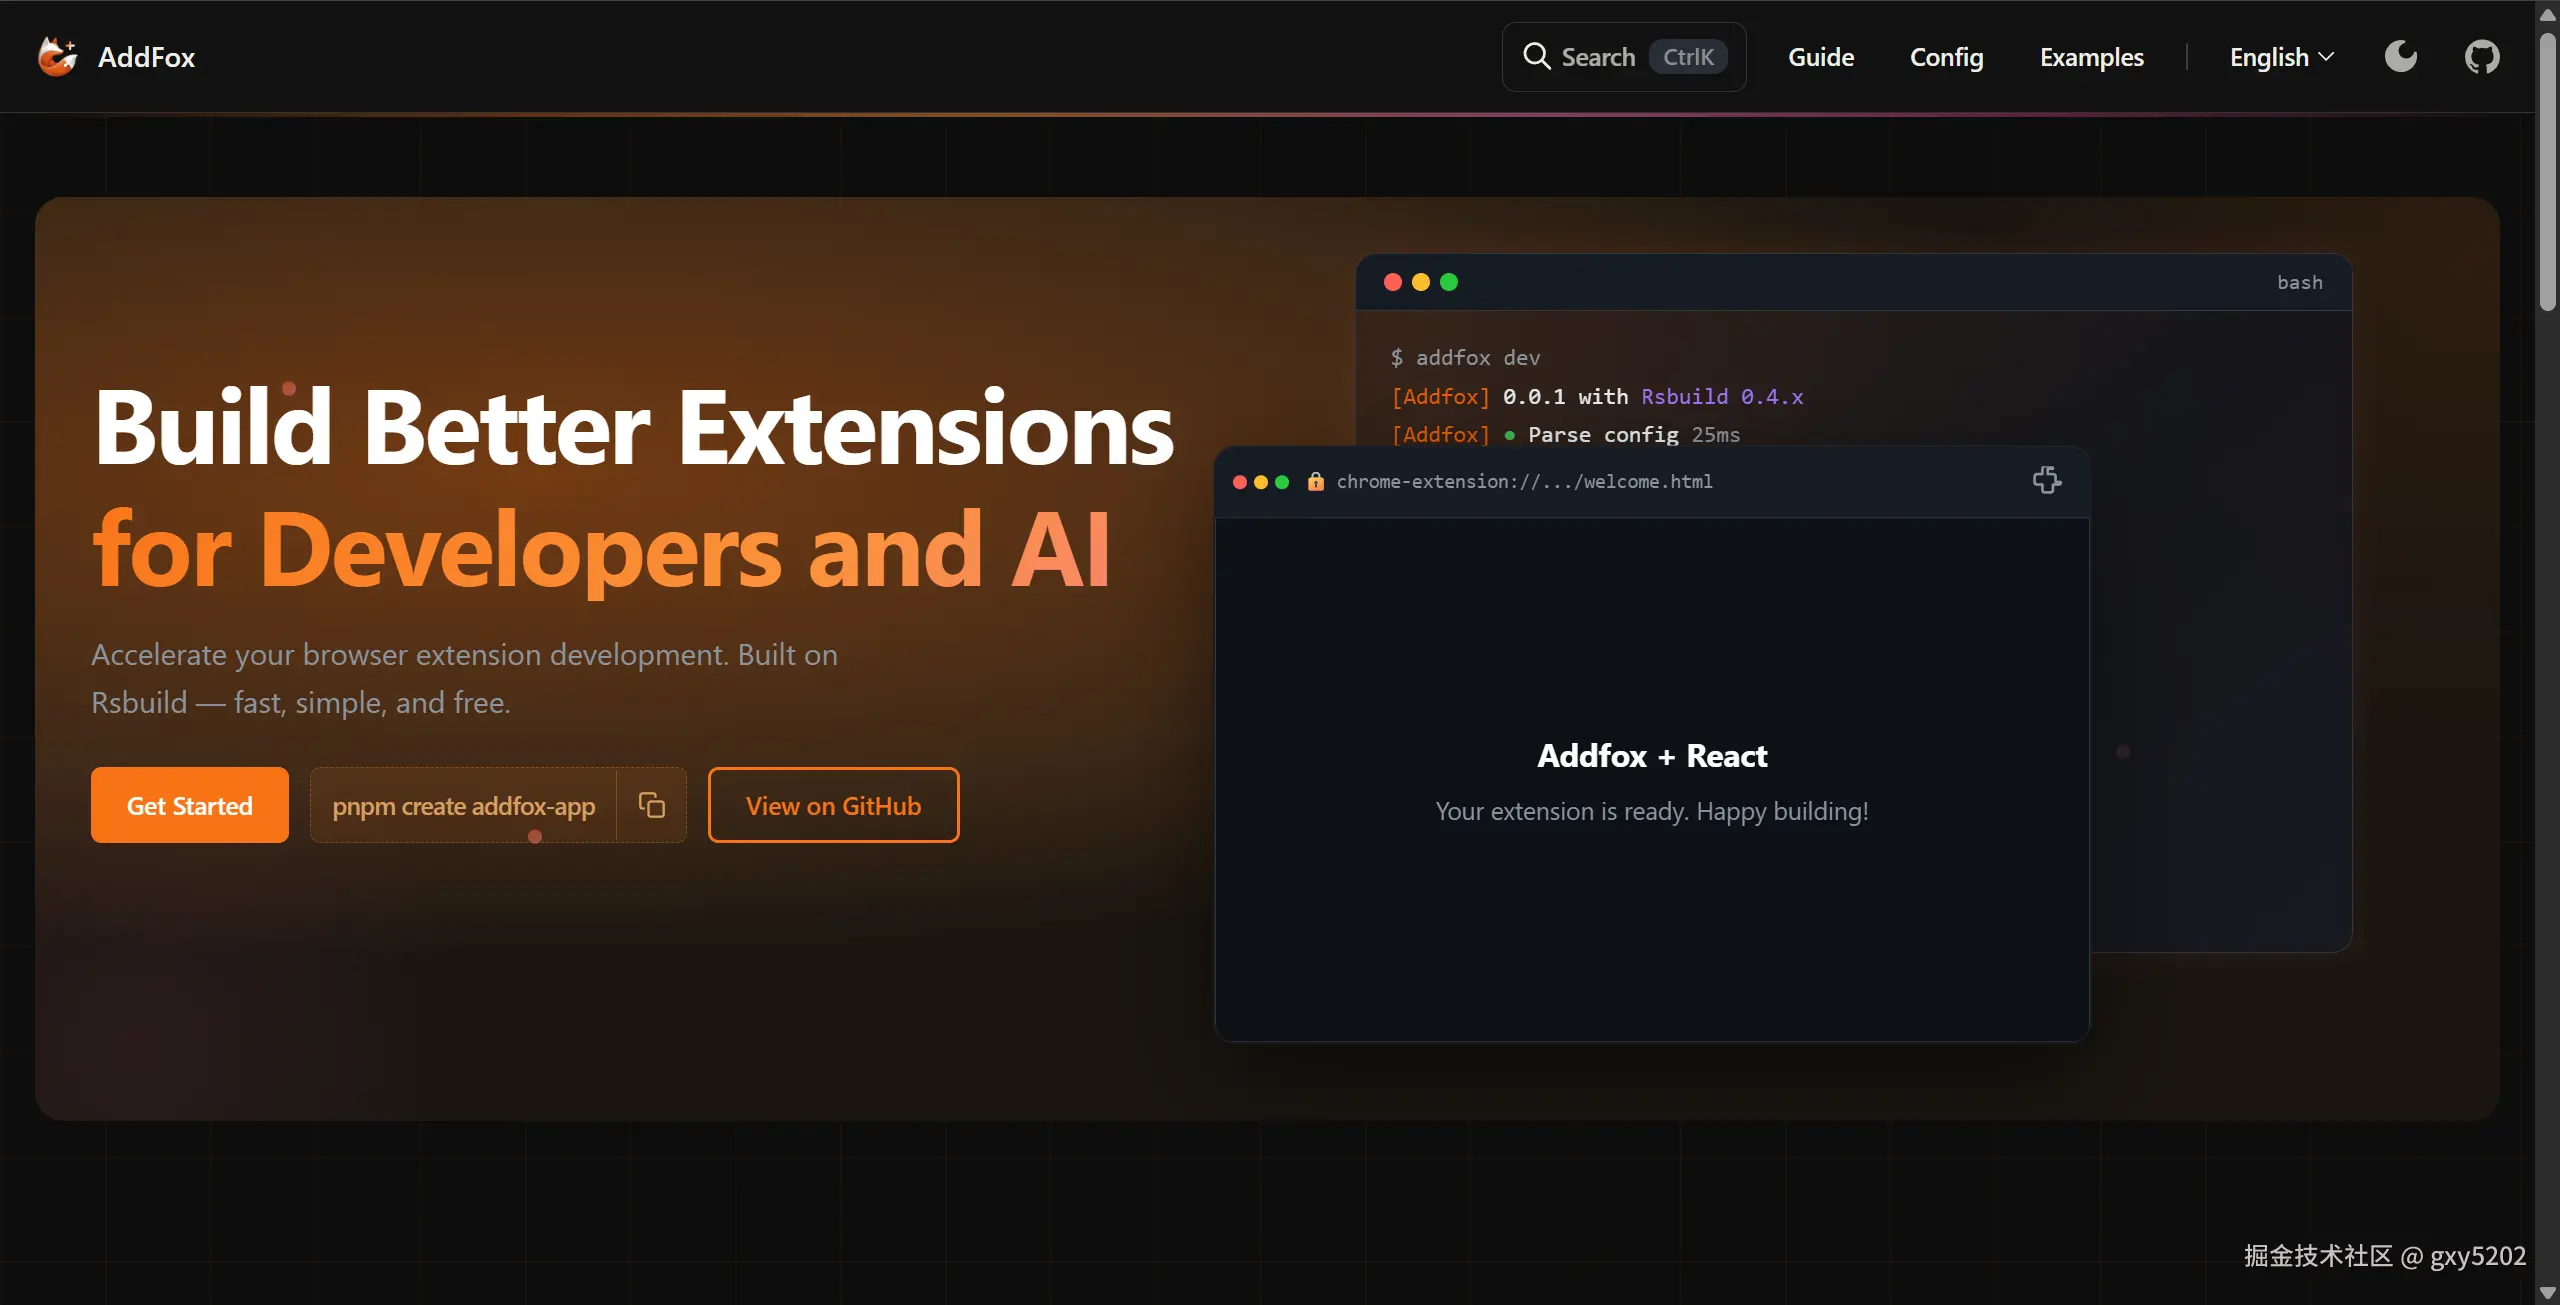Go to the Examples page
The image size is (2560, 1305).
(2091, 57)
